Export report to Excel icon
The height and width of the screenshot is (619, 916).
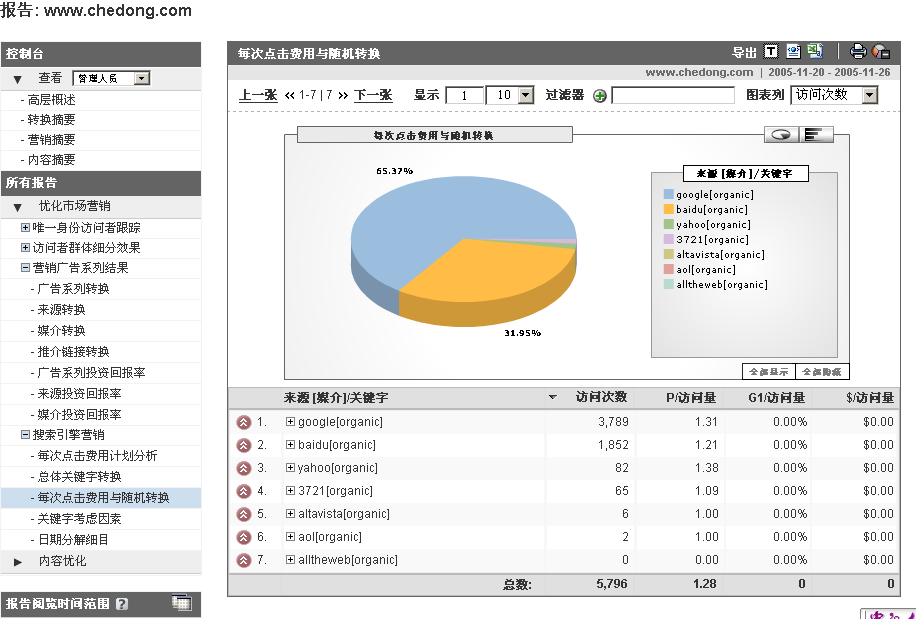(816, 51)
